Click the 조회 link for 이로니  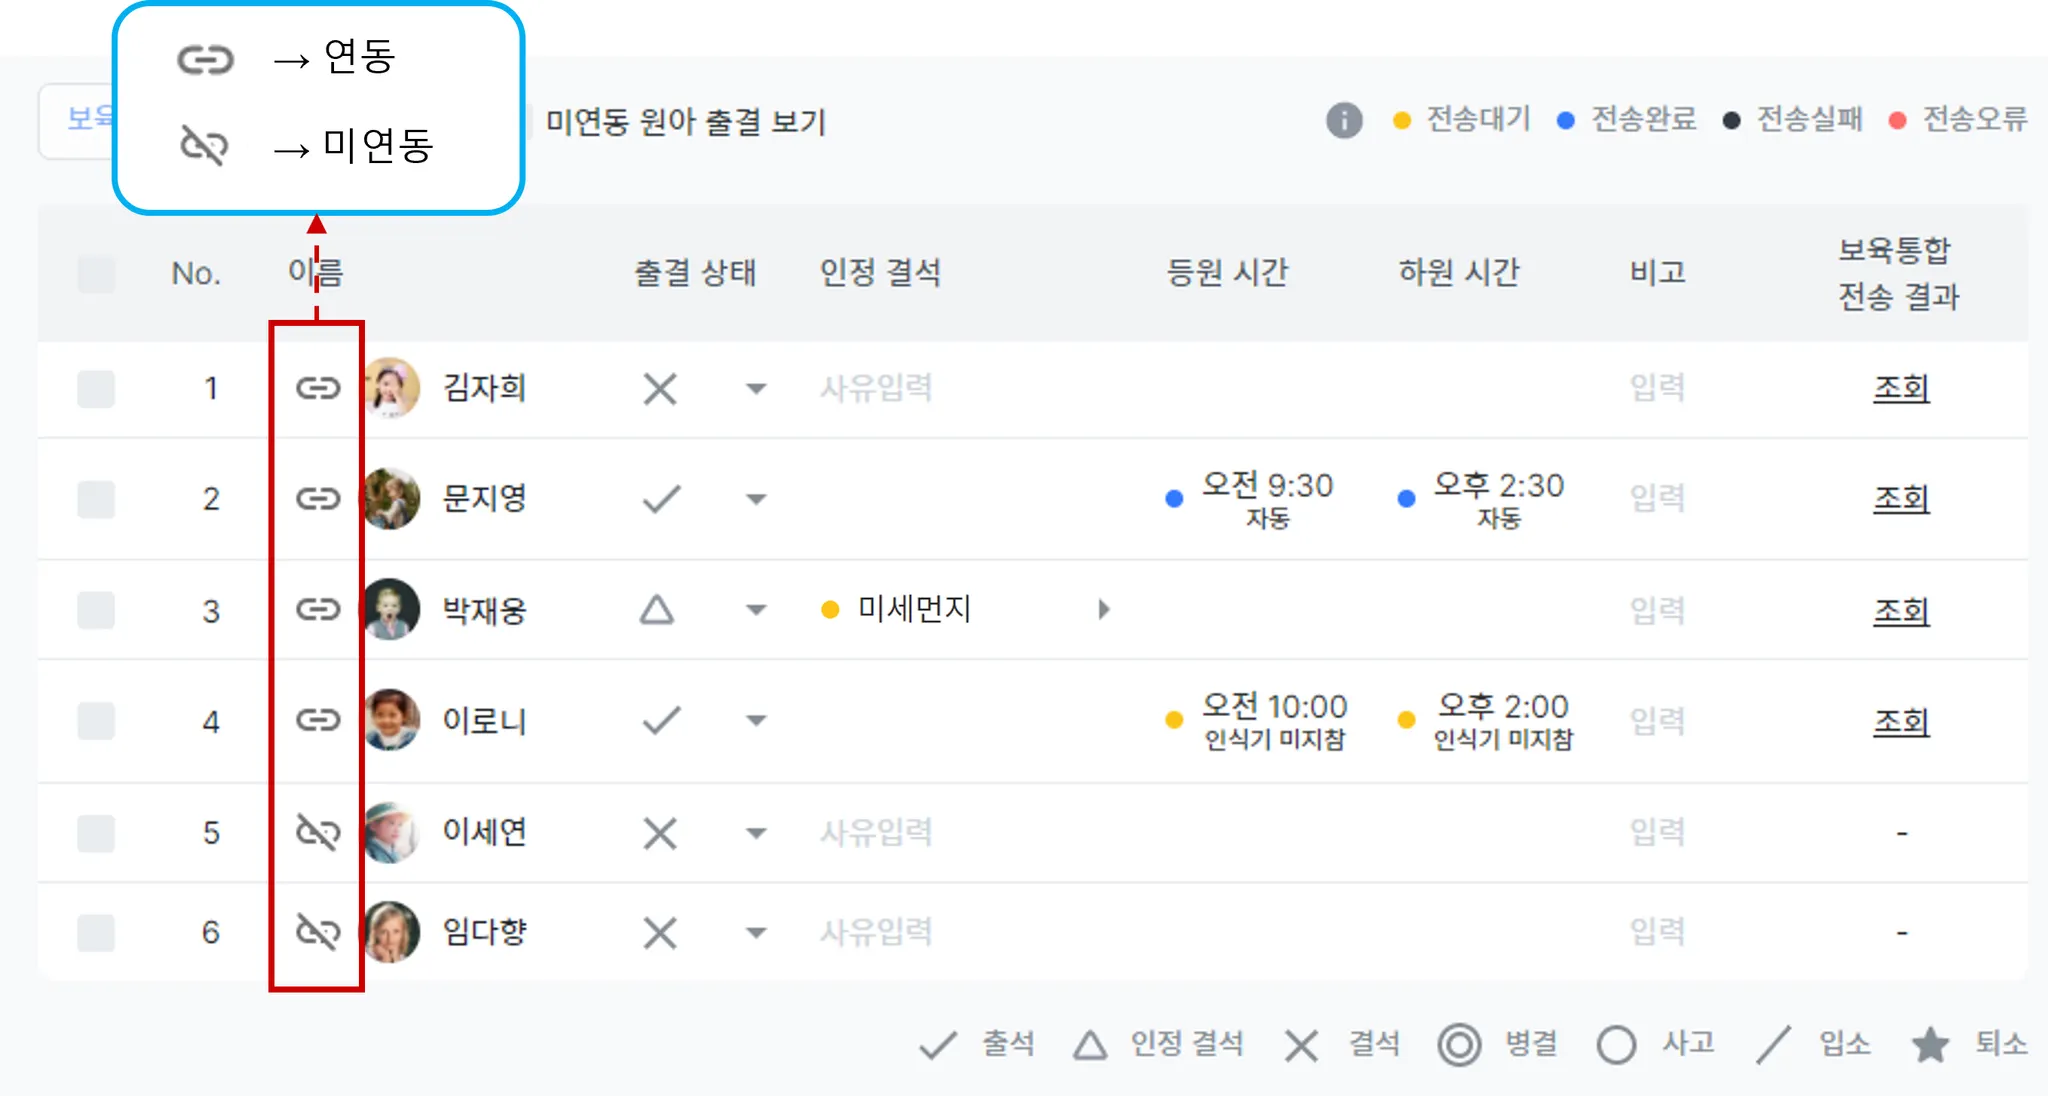pyautogui.click(x=1901, y=721)
